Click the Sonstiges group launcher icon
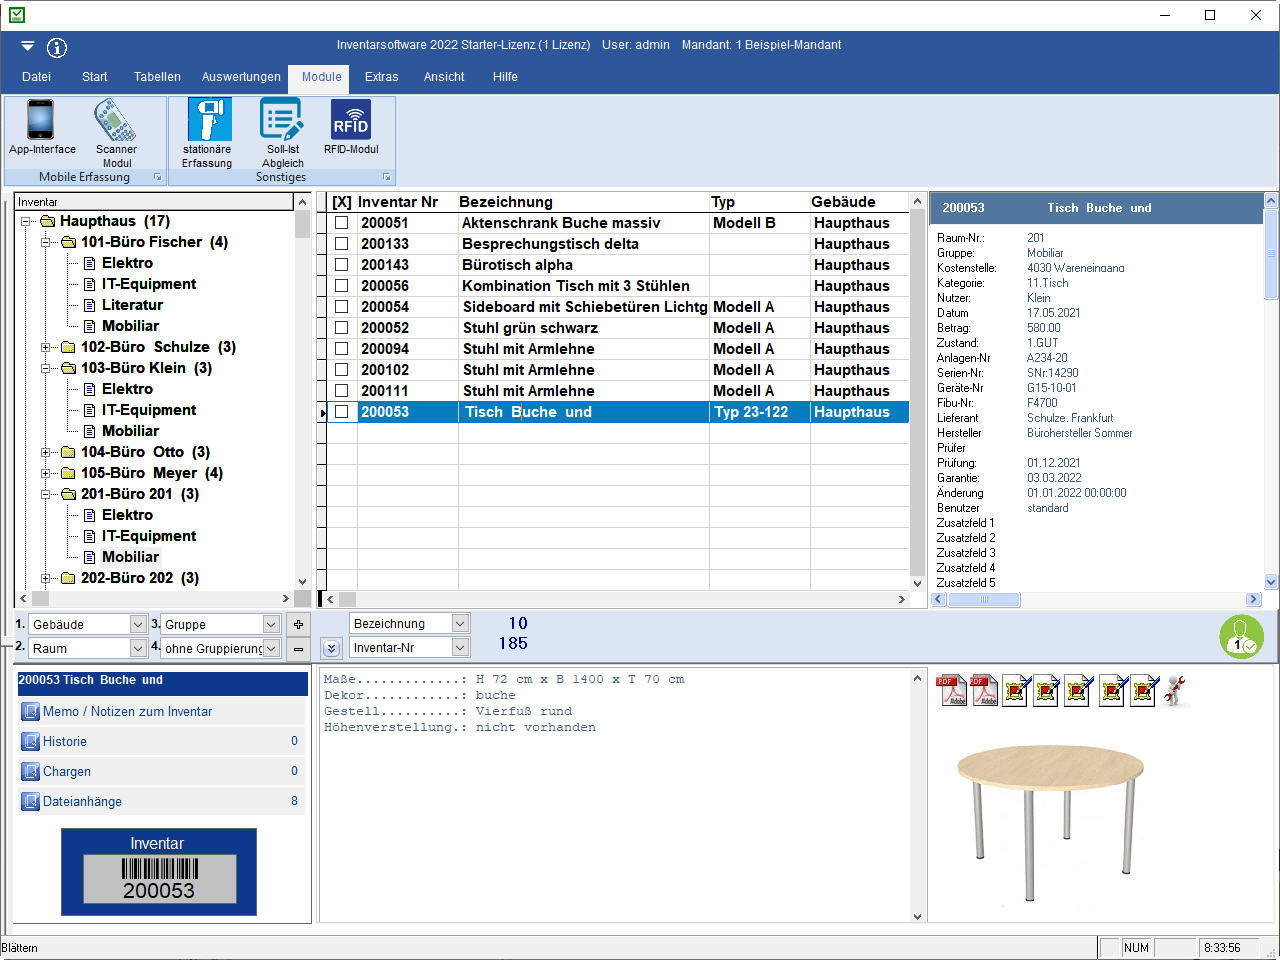1280x960 pixels. (386, 177)
